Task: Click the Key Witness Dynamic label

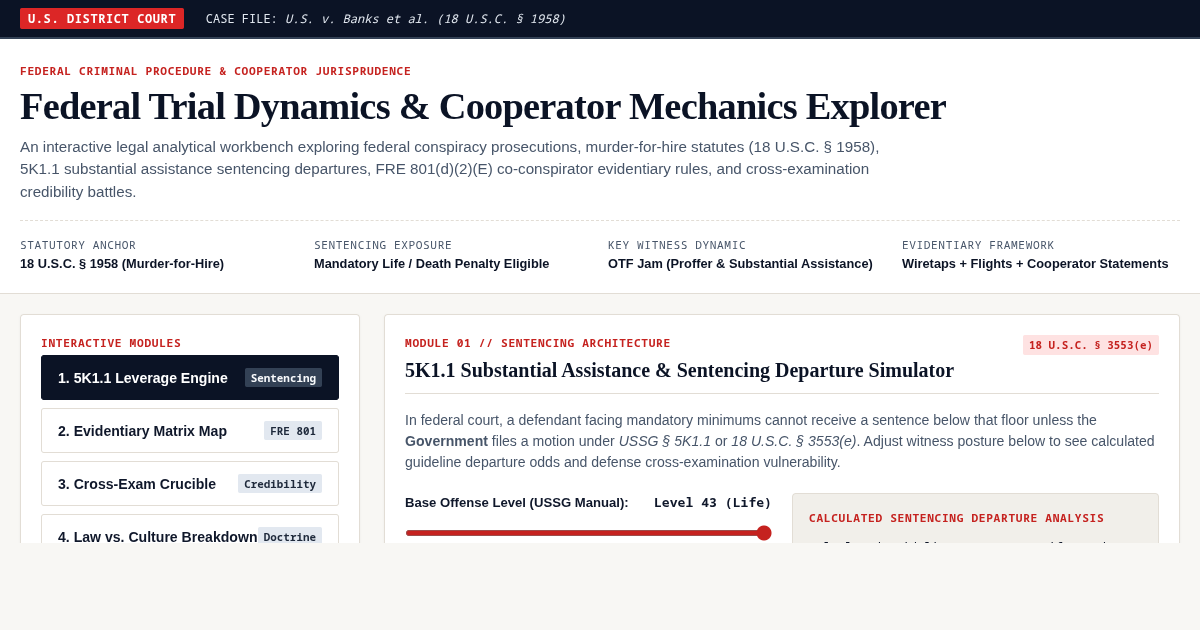Action: tap(677, 245)
